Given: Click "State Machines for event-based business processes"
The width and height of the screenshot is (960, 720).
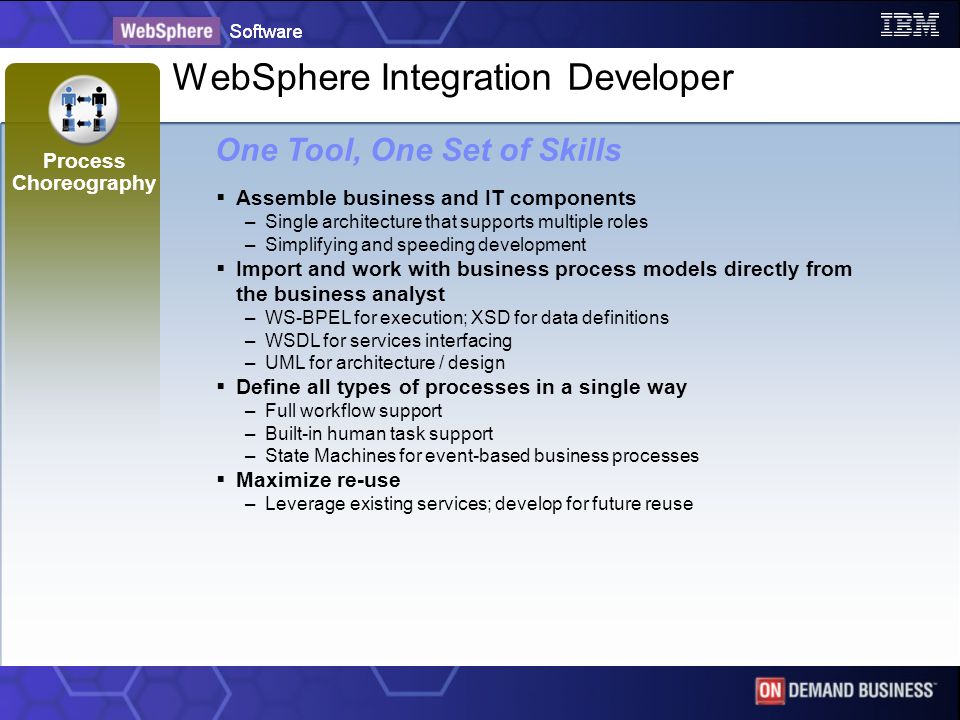Looking at the screenshot, I should pos(482,456).
